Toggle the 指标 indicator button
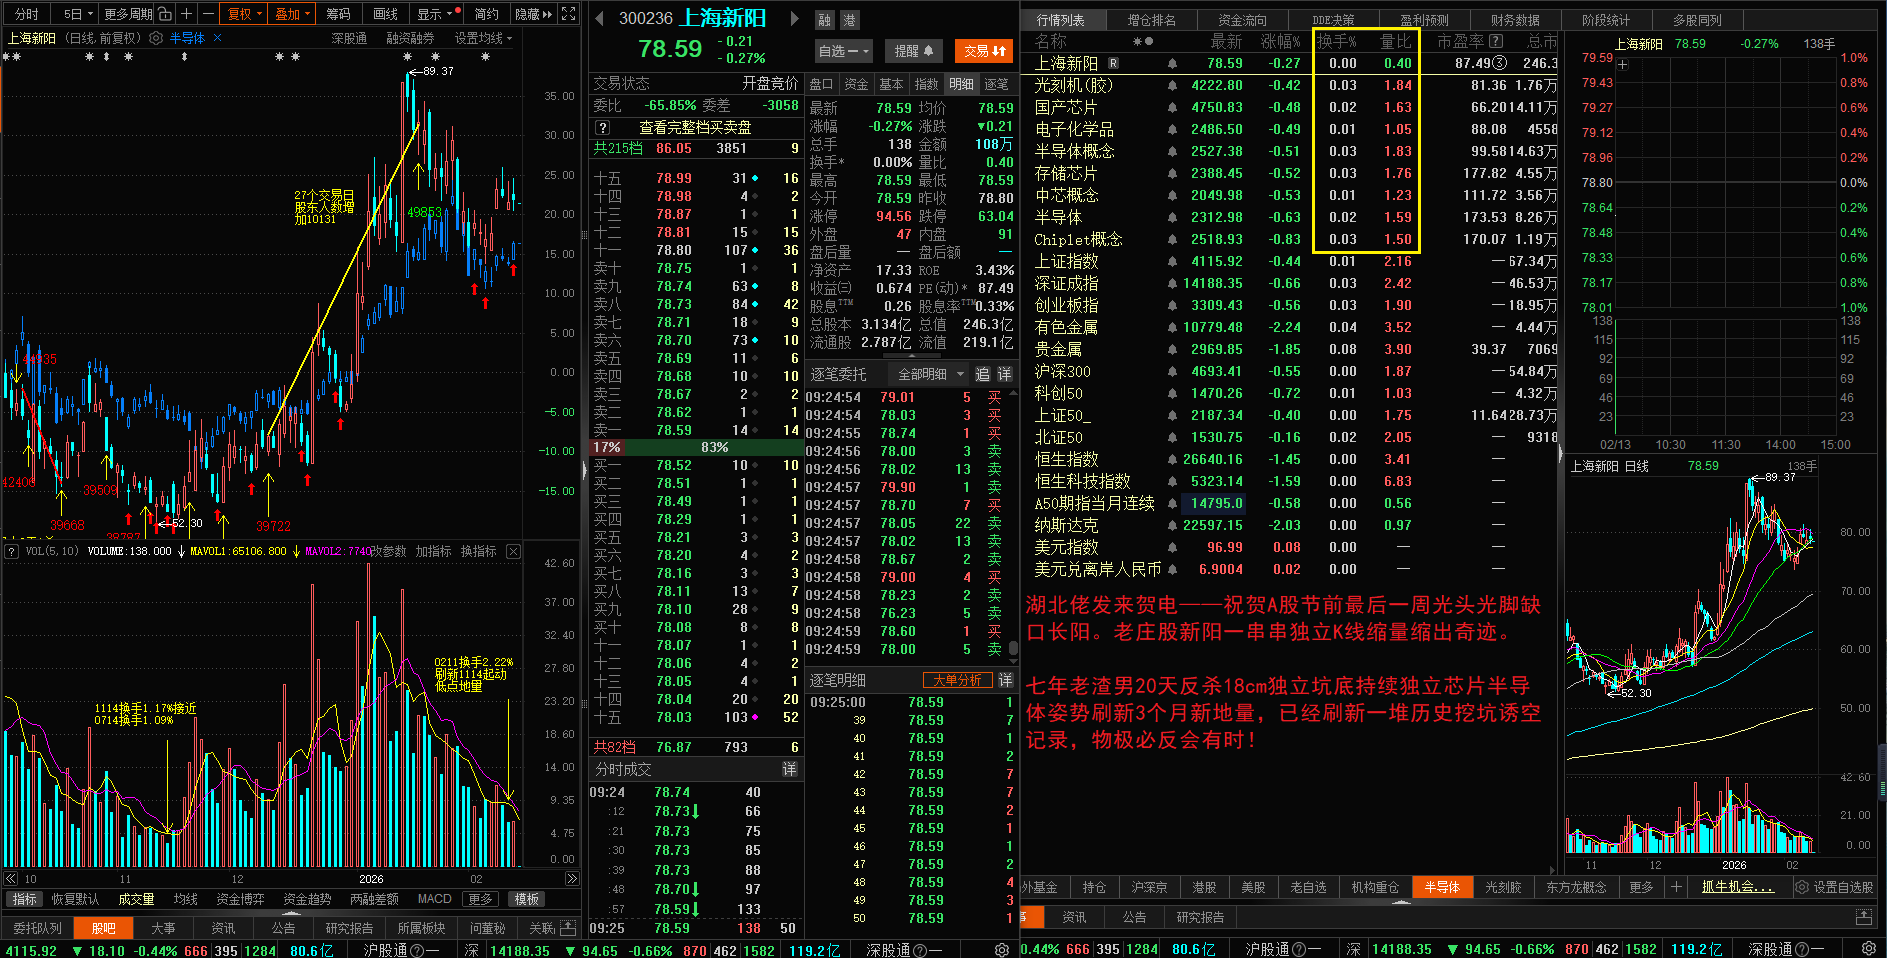The image size is (1887, 958). (24, 899)
